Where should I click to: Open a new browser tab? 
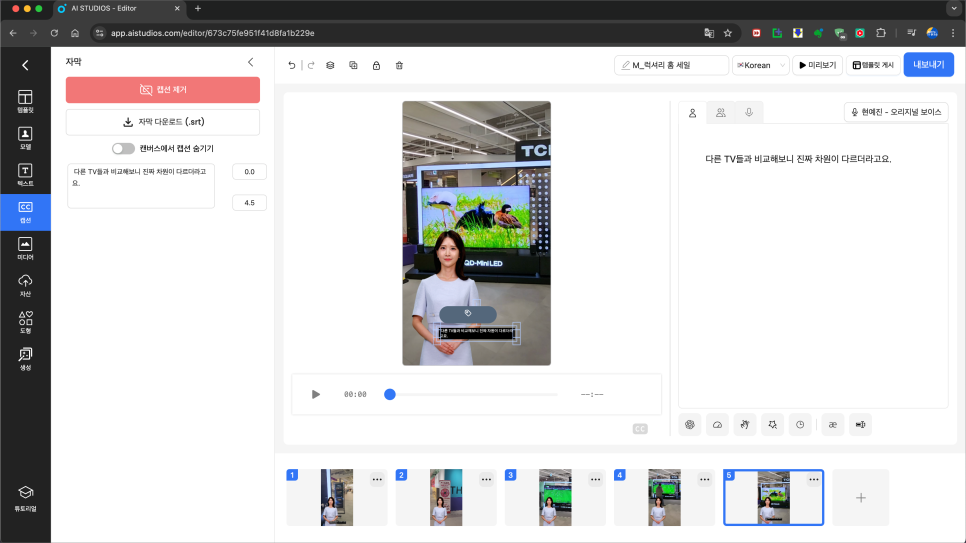point(198,9)
